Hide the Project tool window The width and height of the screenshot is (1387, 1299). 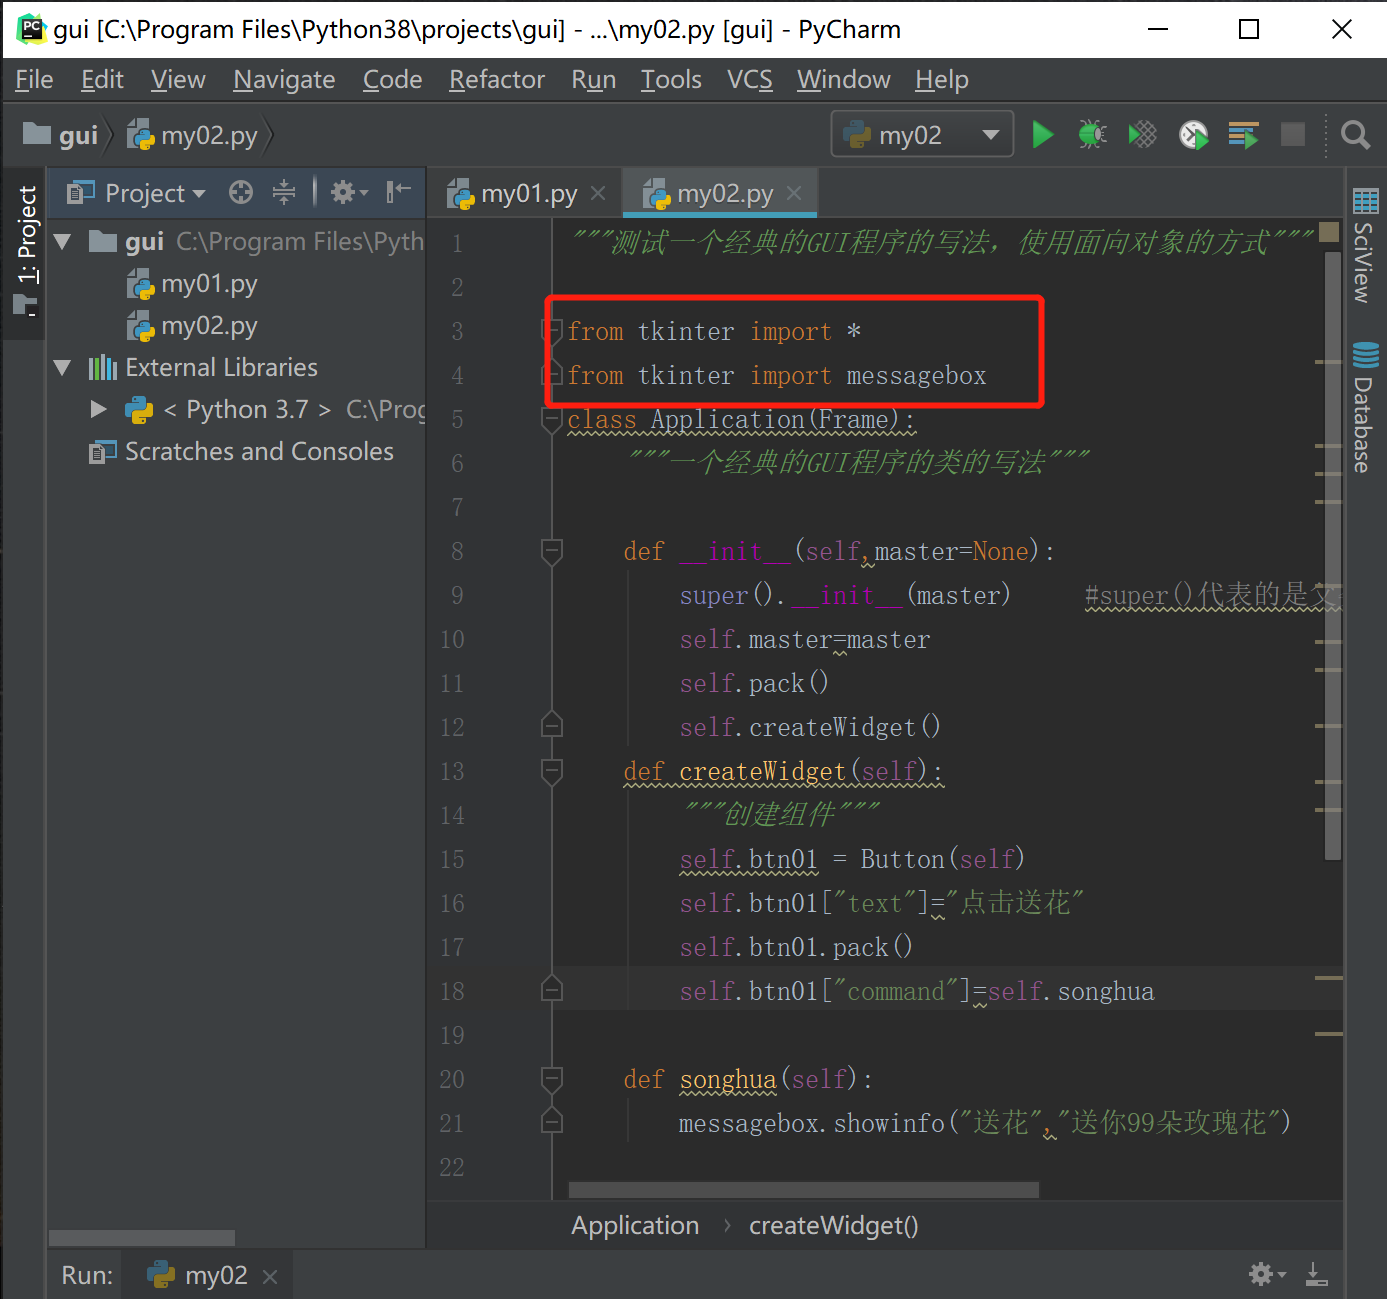(x=399, y=191)
